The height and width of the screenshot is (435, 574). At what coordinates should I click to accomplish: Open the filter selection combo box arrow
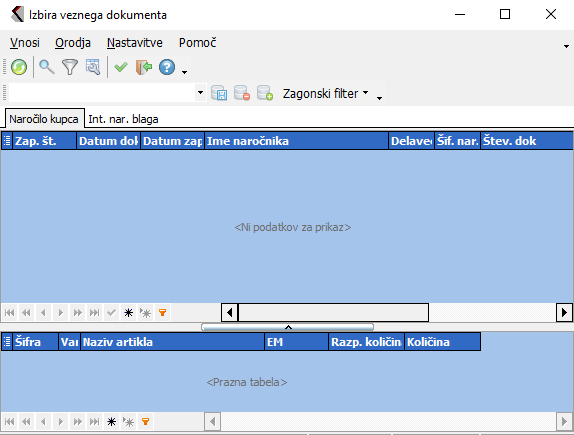pos(200,93)
